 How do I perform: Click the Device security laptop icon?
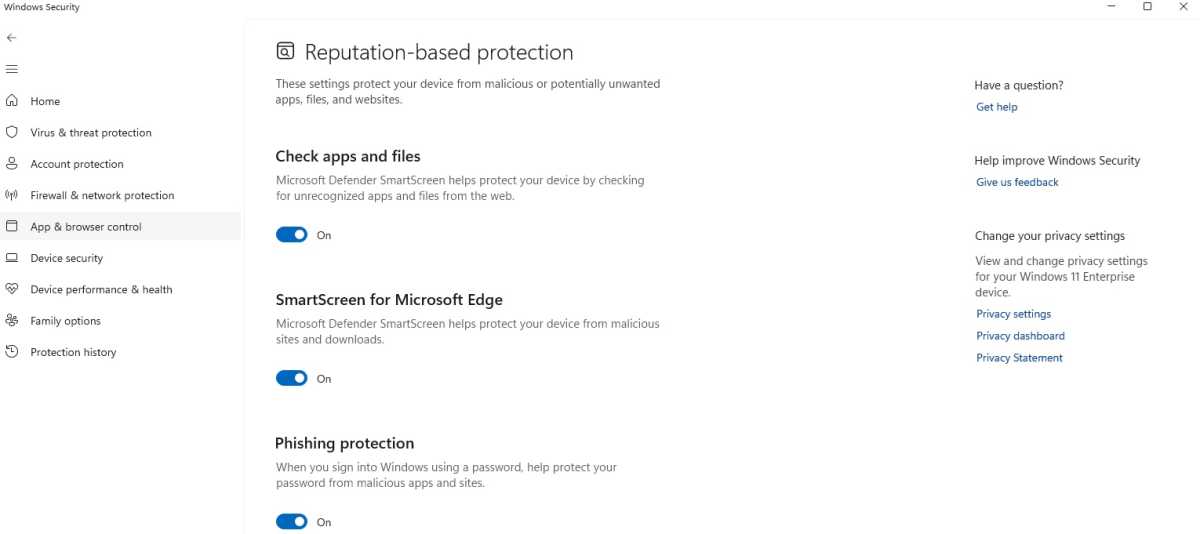point(12,258)
